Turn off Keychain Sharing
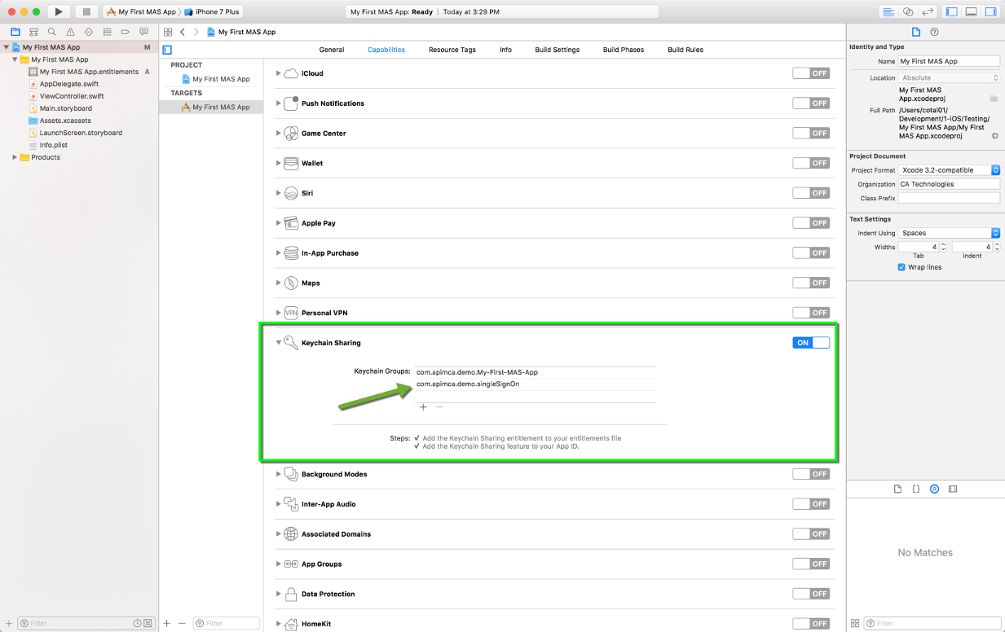Screen dimensions: 1005x632 point(811,343)
